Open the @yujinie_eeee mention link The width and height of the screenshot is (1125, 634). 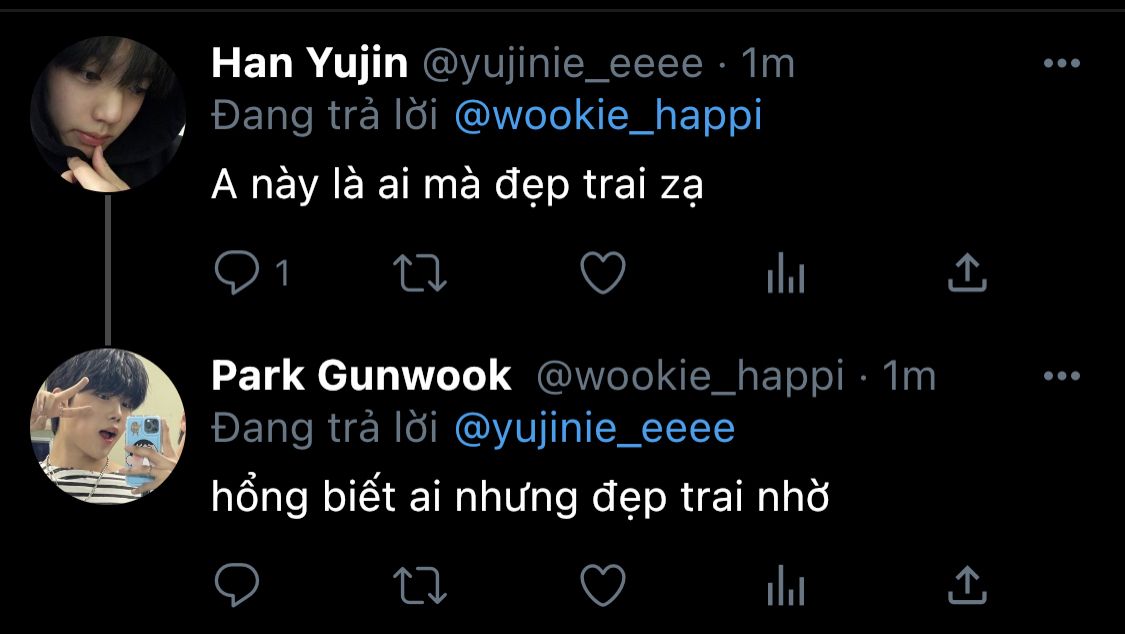pyautogui.click(x=595, y=429)
